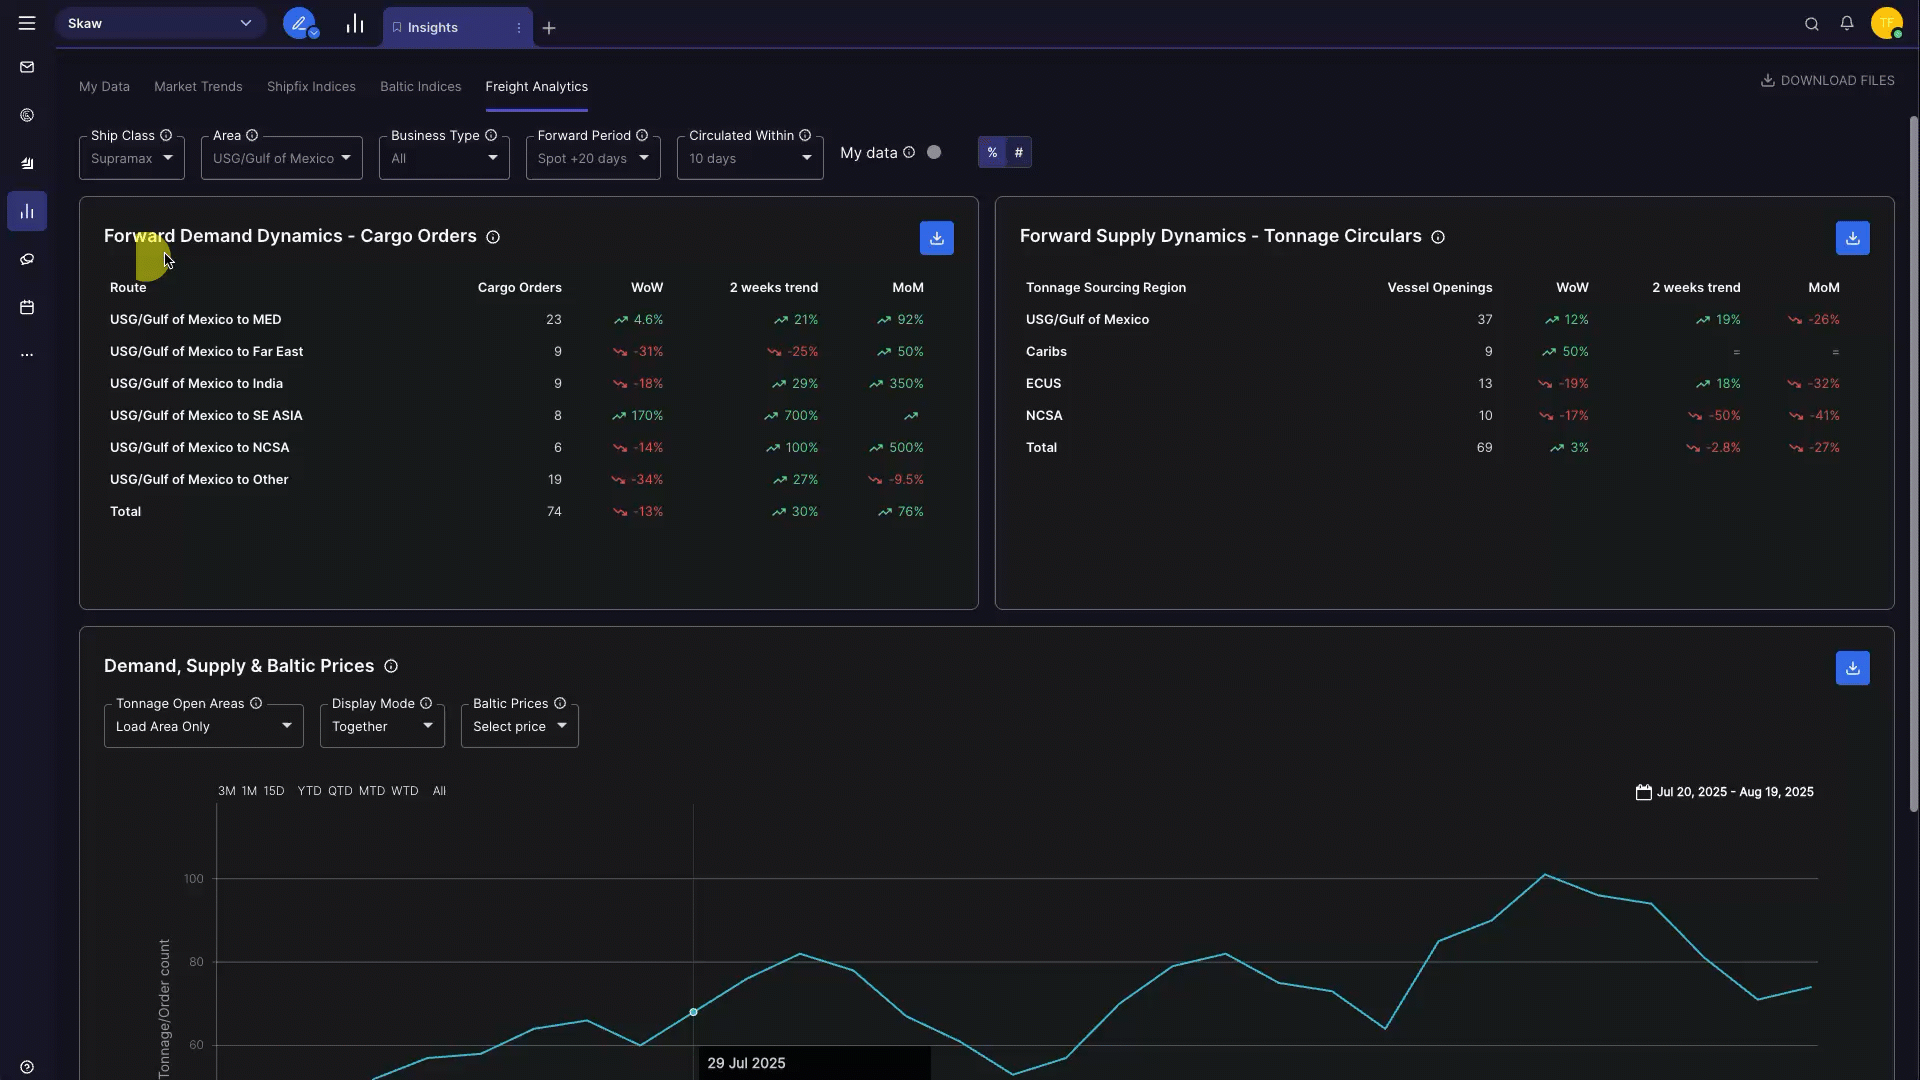The height and width of the screenshot is (1080, 1920).
Task: Click the user profile avatar
Action: click(x=1889, y=23)
